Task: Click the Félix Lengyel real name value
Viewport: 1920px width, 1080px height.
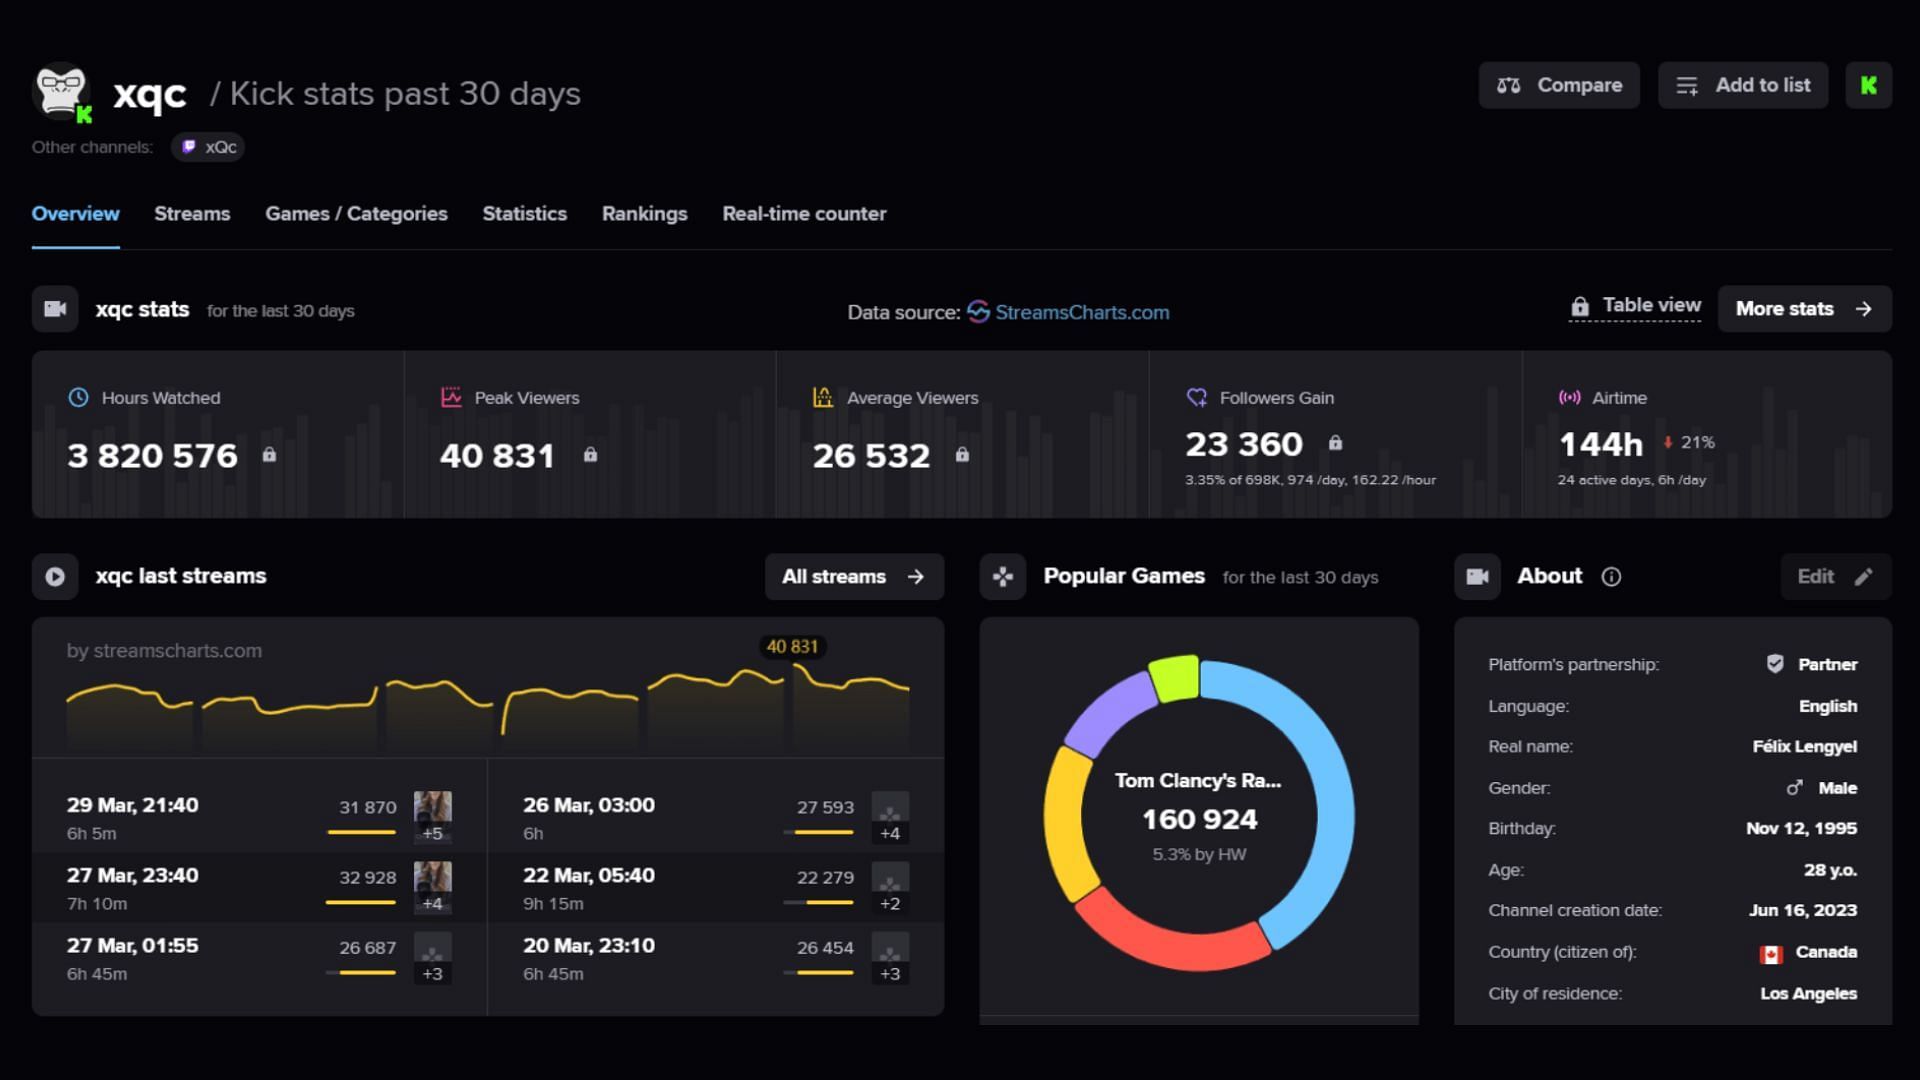Action: [1804, 747]
